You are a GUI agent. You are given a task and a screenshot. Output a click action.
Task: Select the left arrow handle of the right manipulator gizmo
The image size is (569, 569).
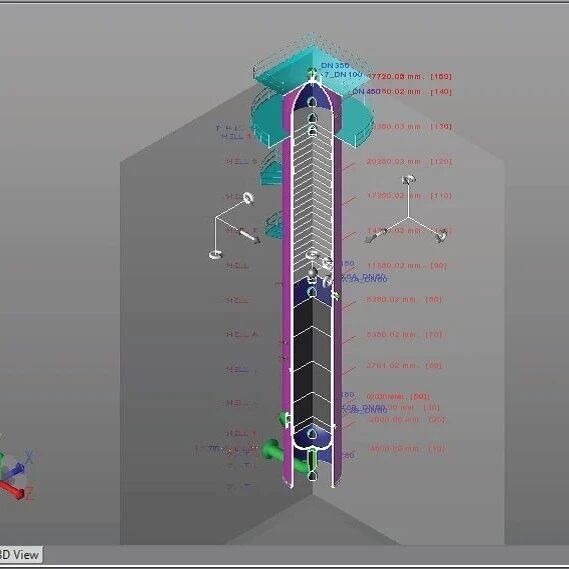click(376, 236)
